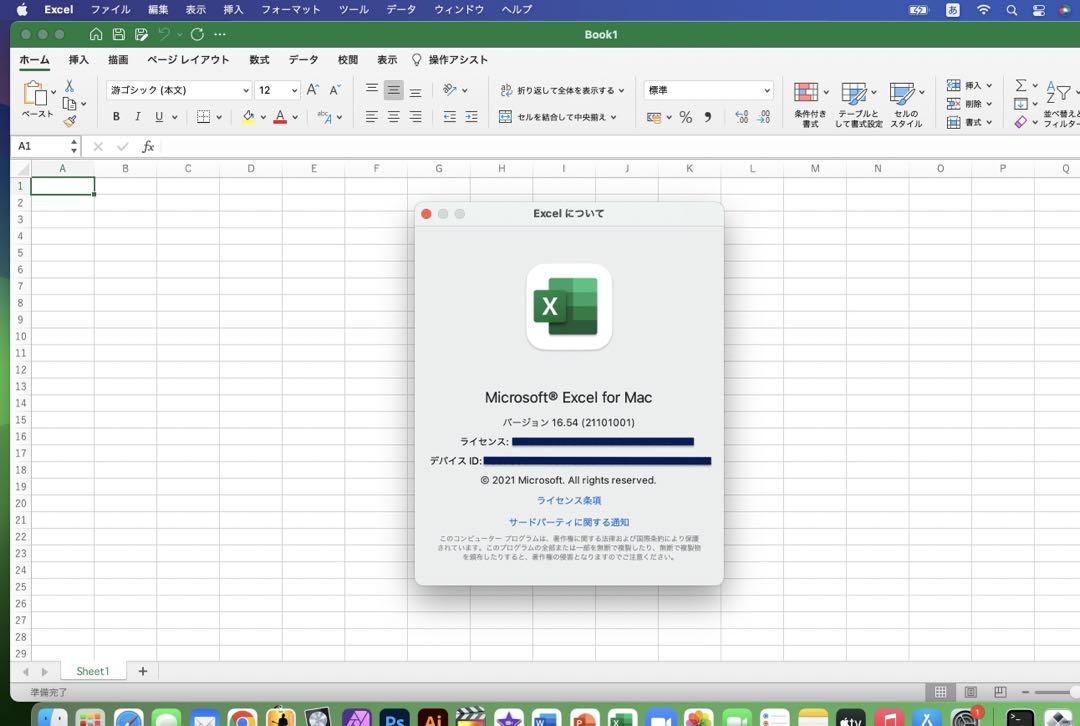Click the 操作アシスト search box
1080x726 pixels.
click(x=450, y=60)
